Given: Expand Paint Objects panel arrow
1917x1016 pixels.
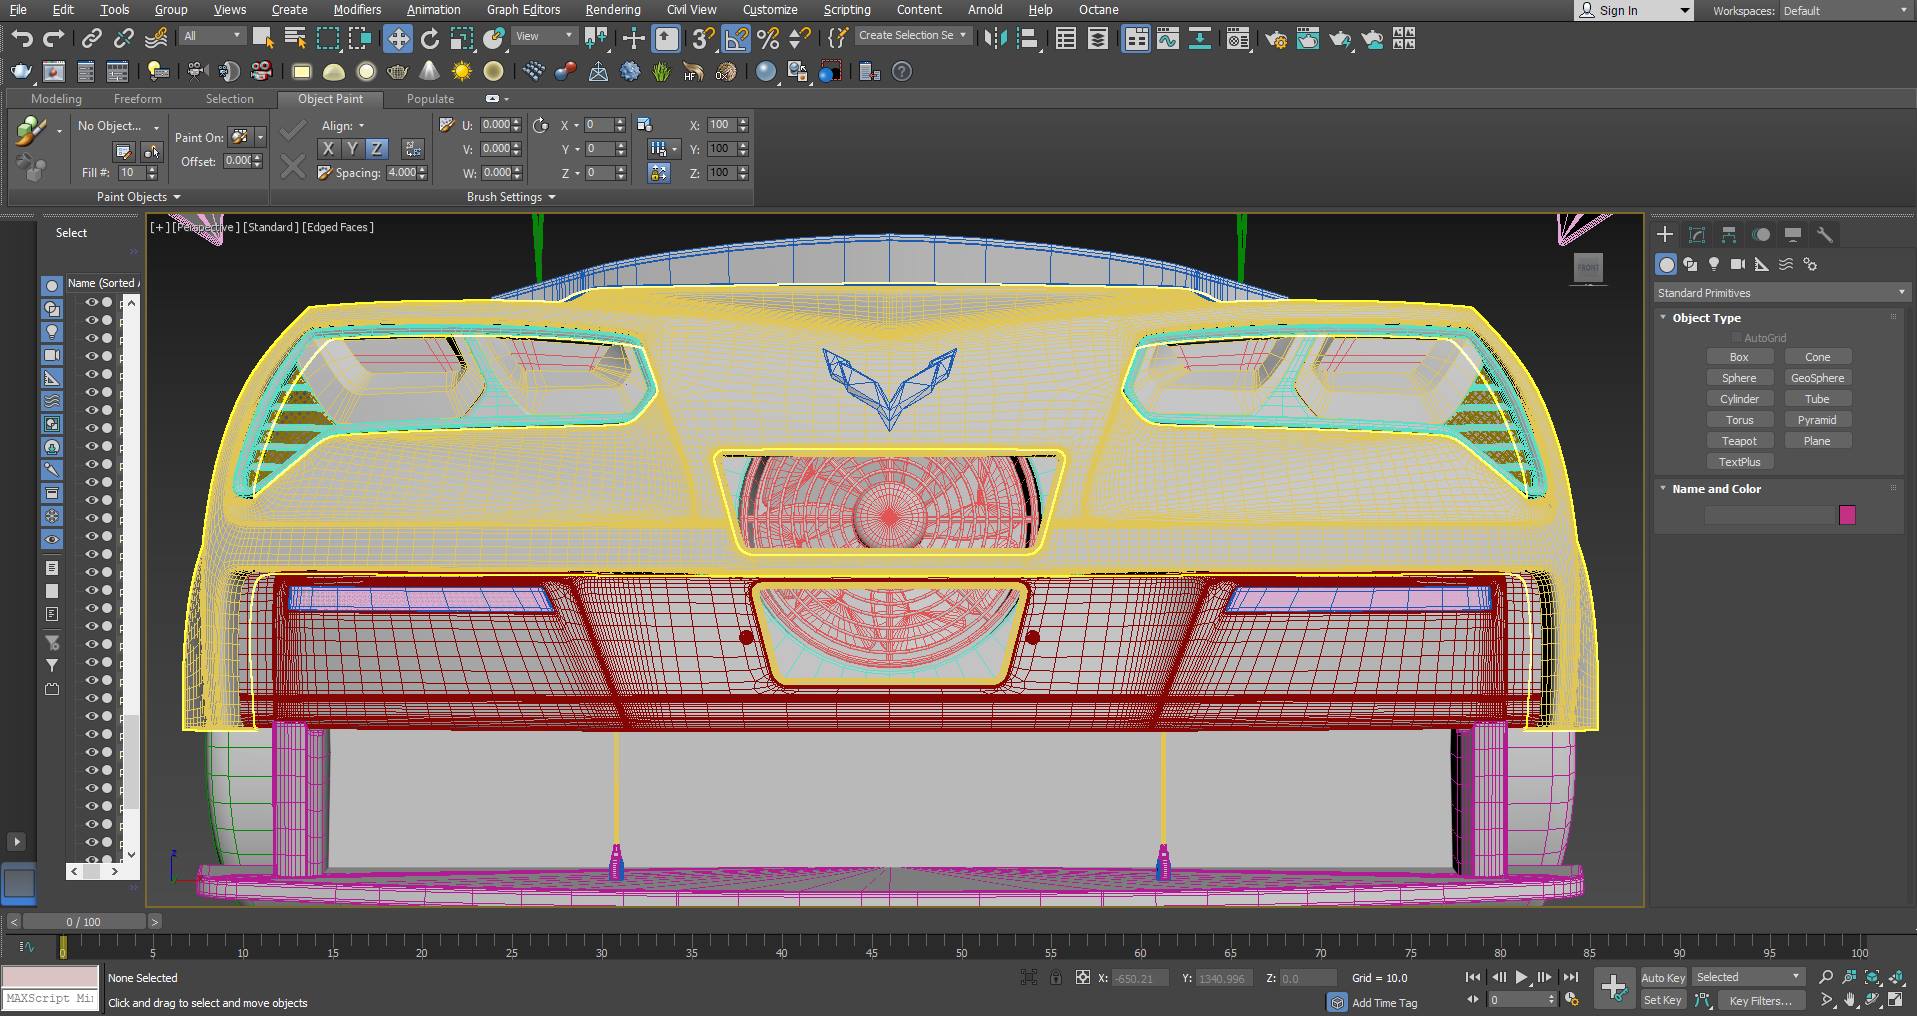Looking at the screenshot, I should click(x=177, y=197).
